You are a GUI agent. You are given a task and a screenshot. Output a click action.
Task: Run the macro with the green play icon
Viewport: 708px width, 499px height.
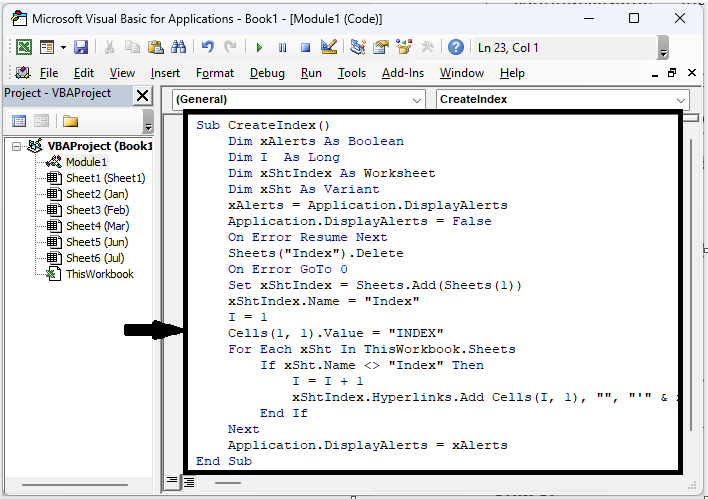(259, 47)
